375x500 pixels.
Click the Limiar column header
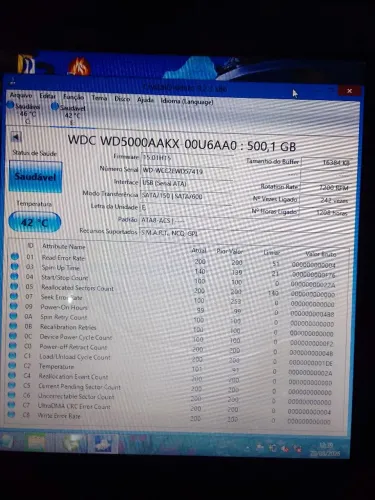[x=272, y=253]
